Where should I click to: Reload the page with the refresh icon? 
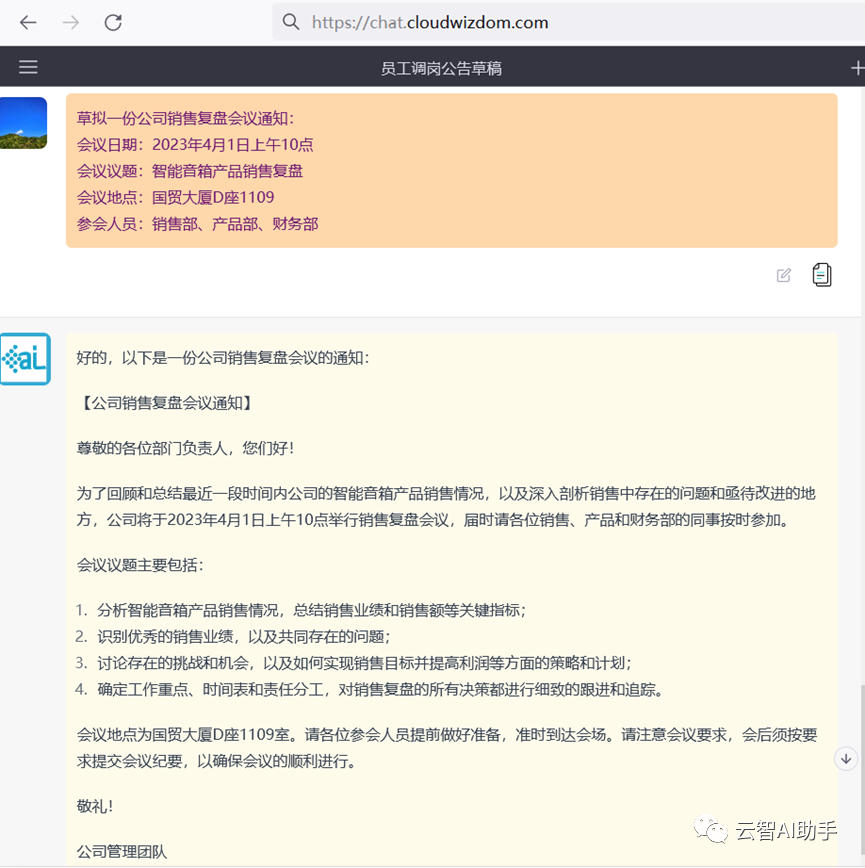coord(113,23)
